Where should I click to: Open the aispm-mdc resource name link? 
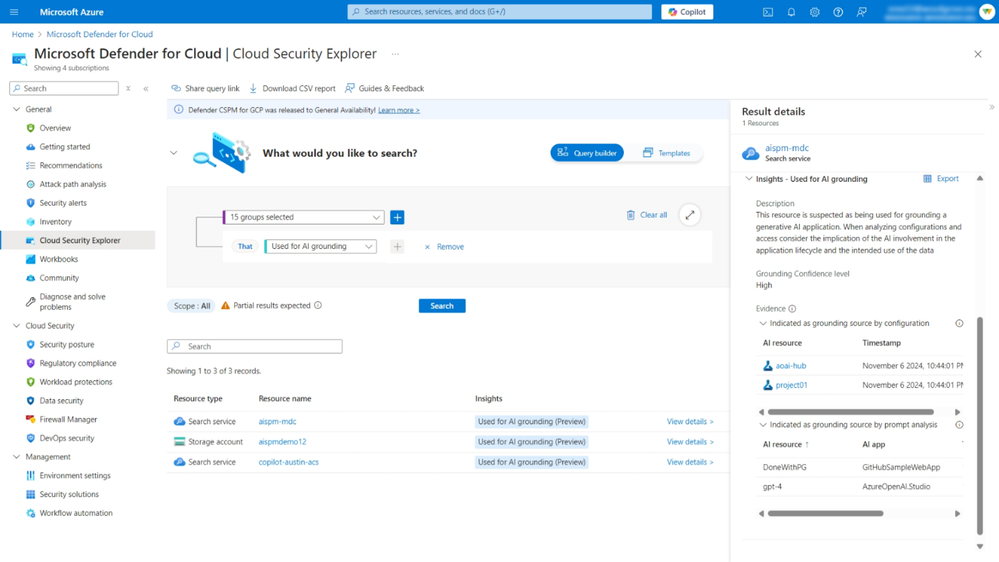[277, 422]
